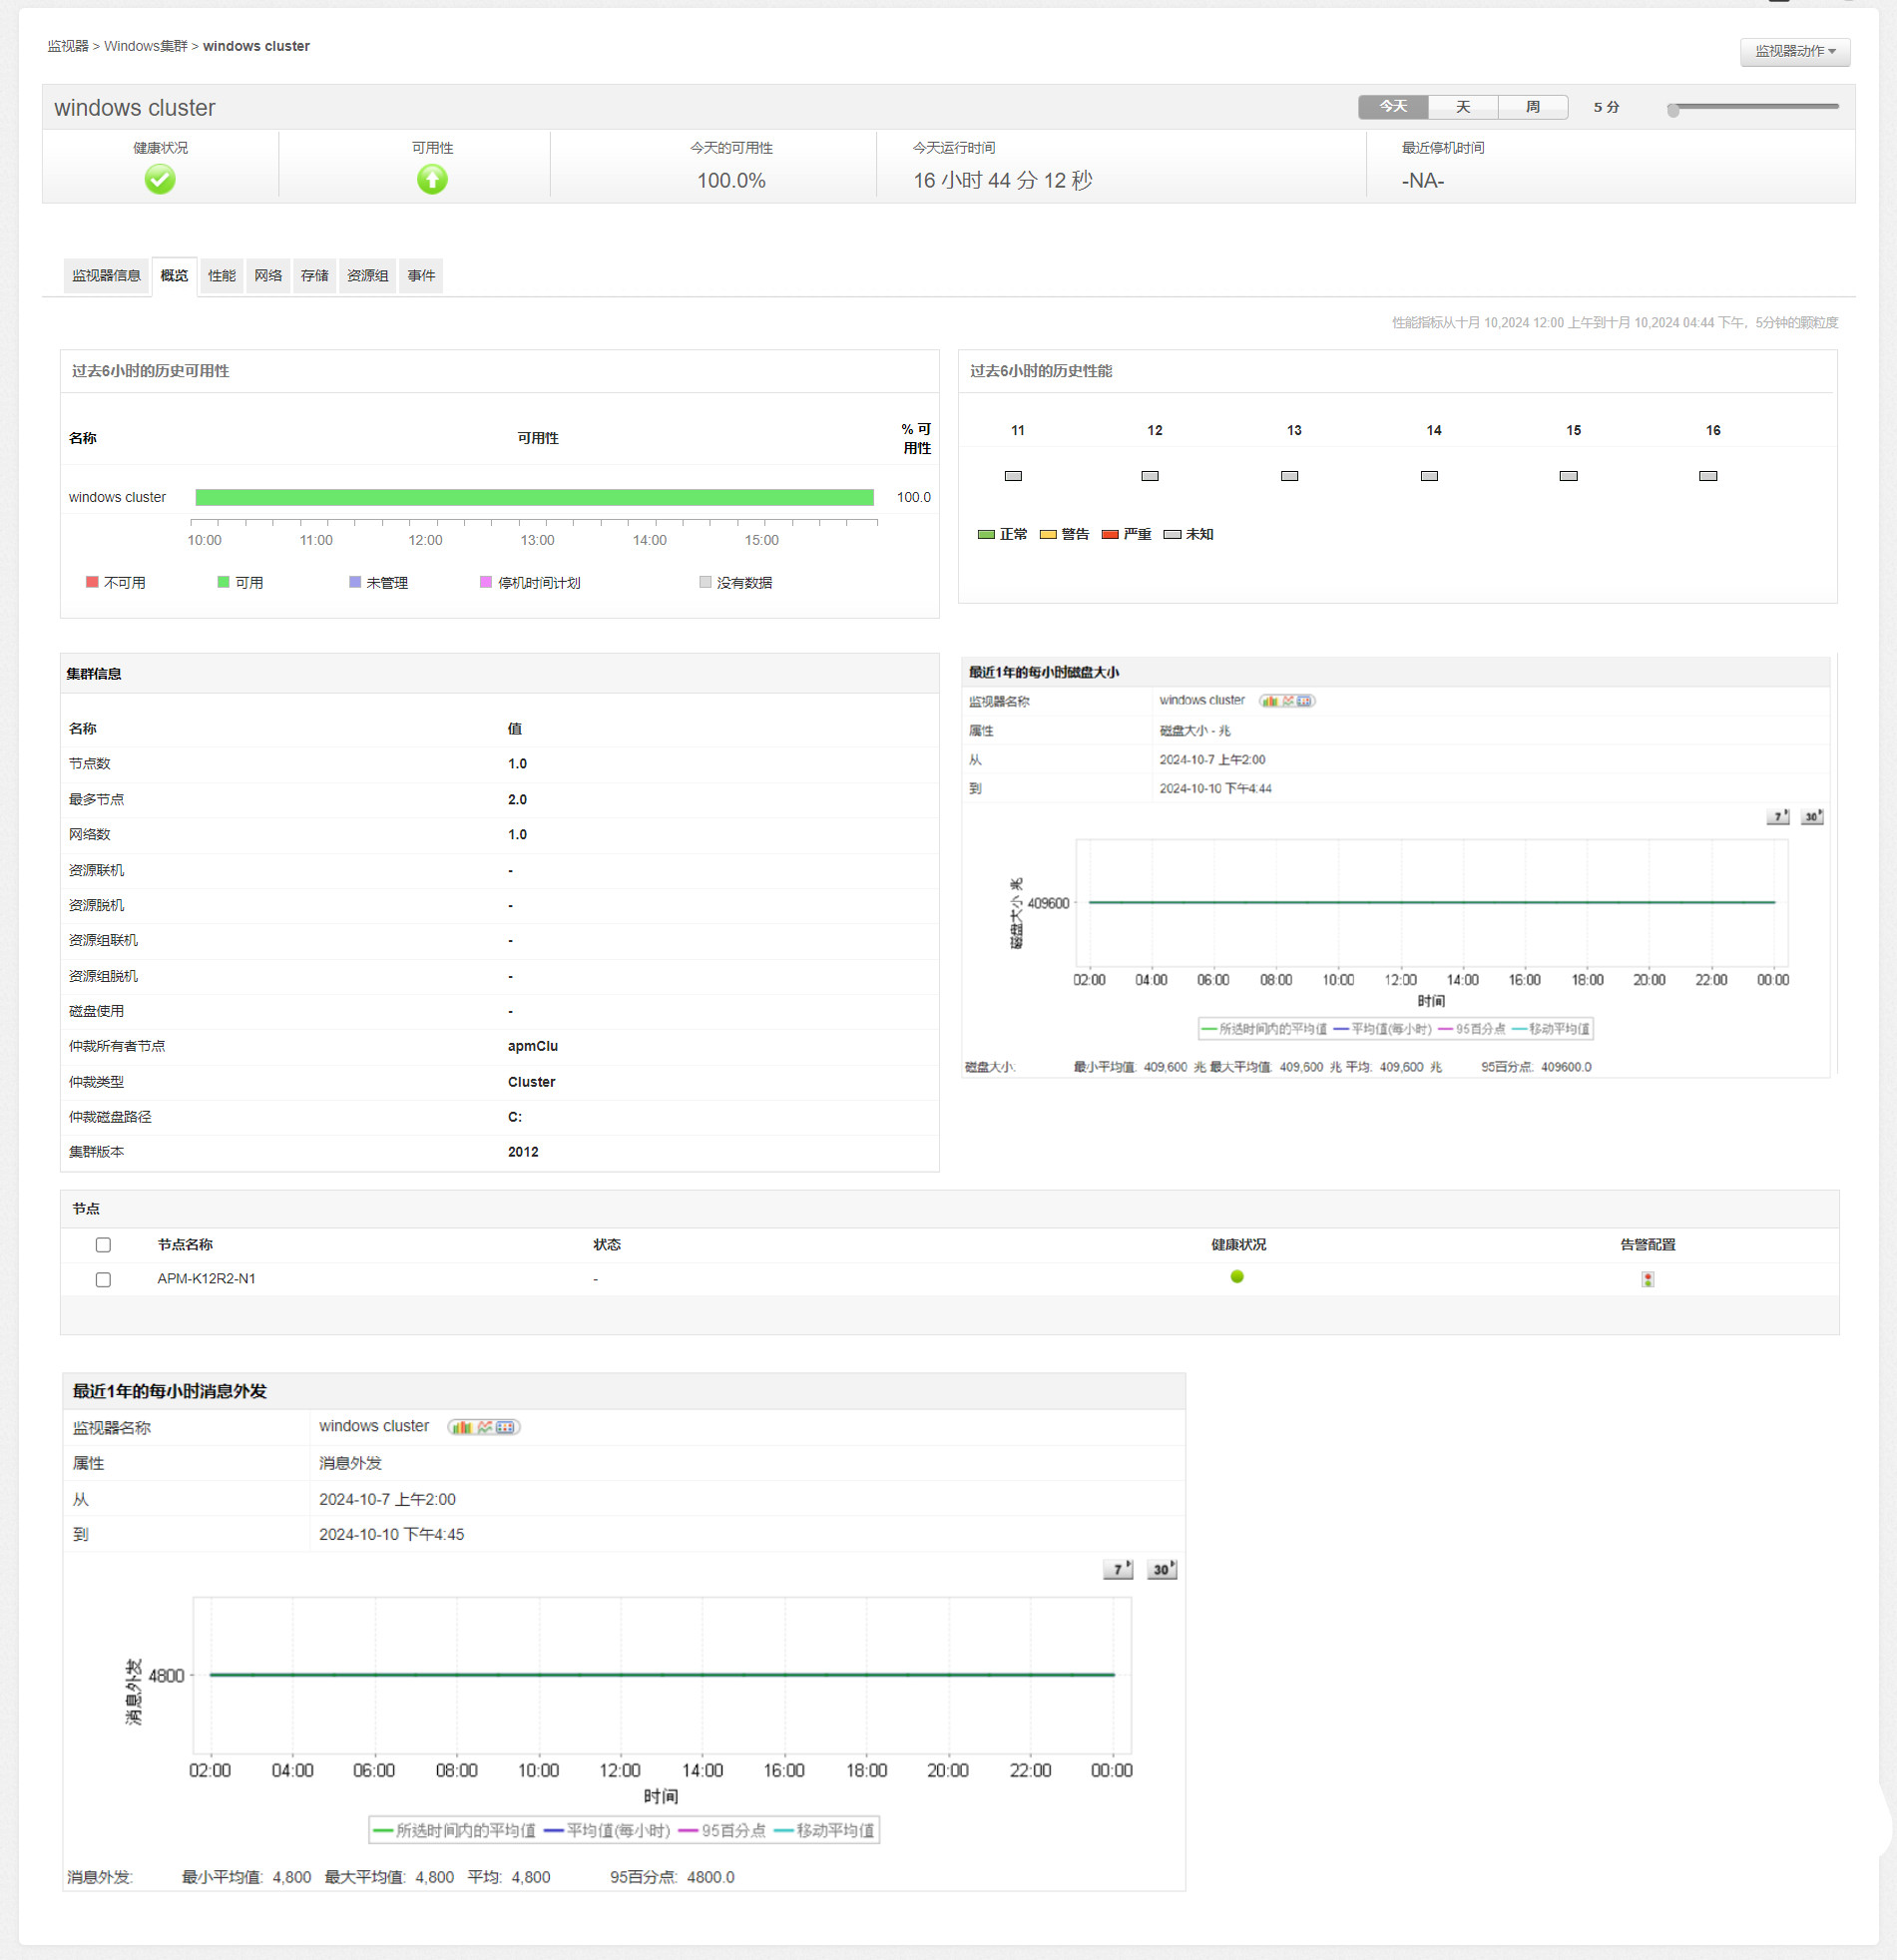Screen dimensions: 1897x1960
Task: Click the 仲裁类型 value Cluster
Action: 531,1082
